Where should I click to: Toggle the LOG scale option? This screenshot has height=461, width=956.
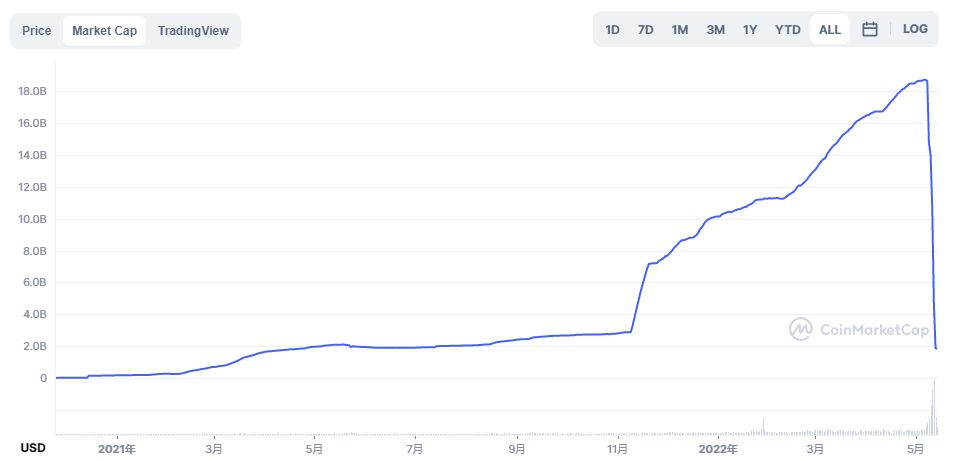[915, 29]
